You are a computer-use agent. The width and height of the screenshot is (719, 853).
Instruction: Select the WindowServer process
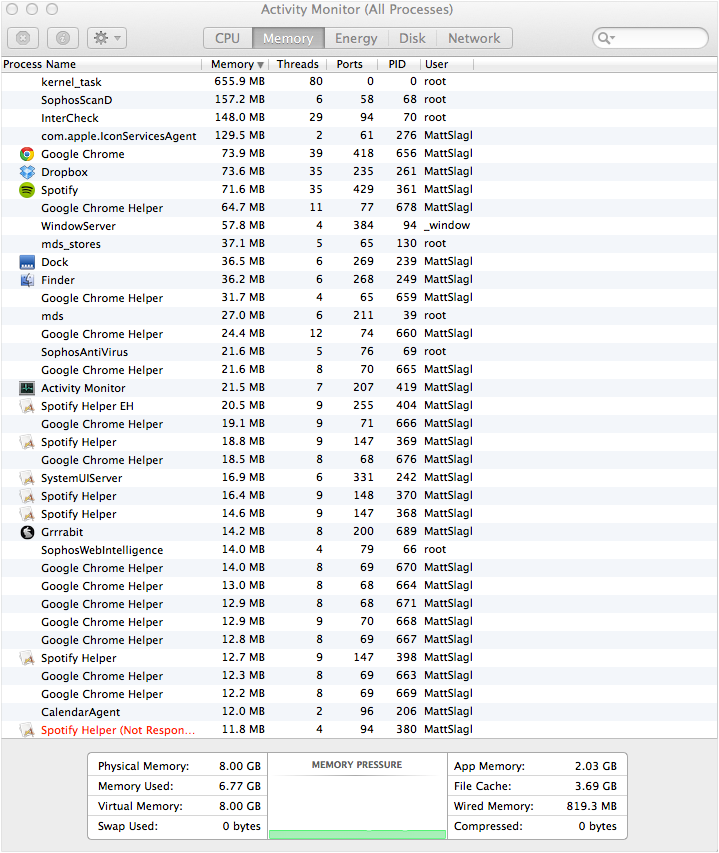359,226
